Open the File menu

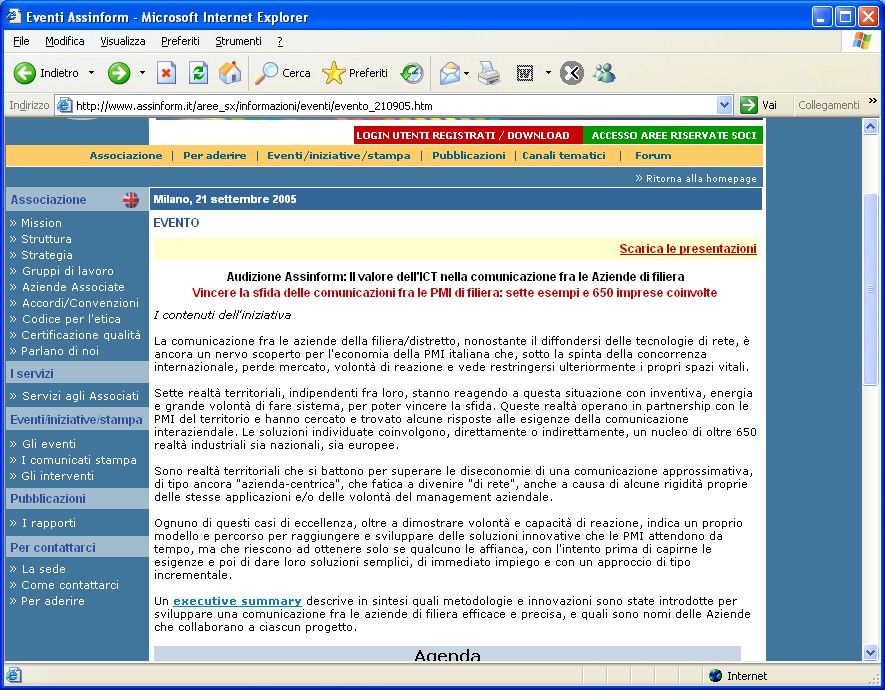coord(21,41)
